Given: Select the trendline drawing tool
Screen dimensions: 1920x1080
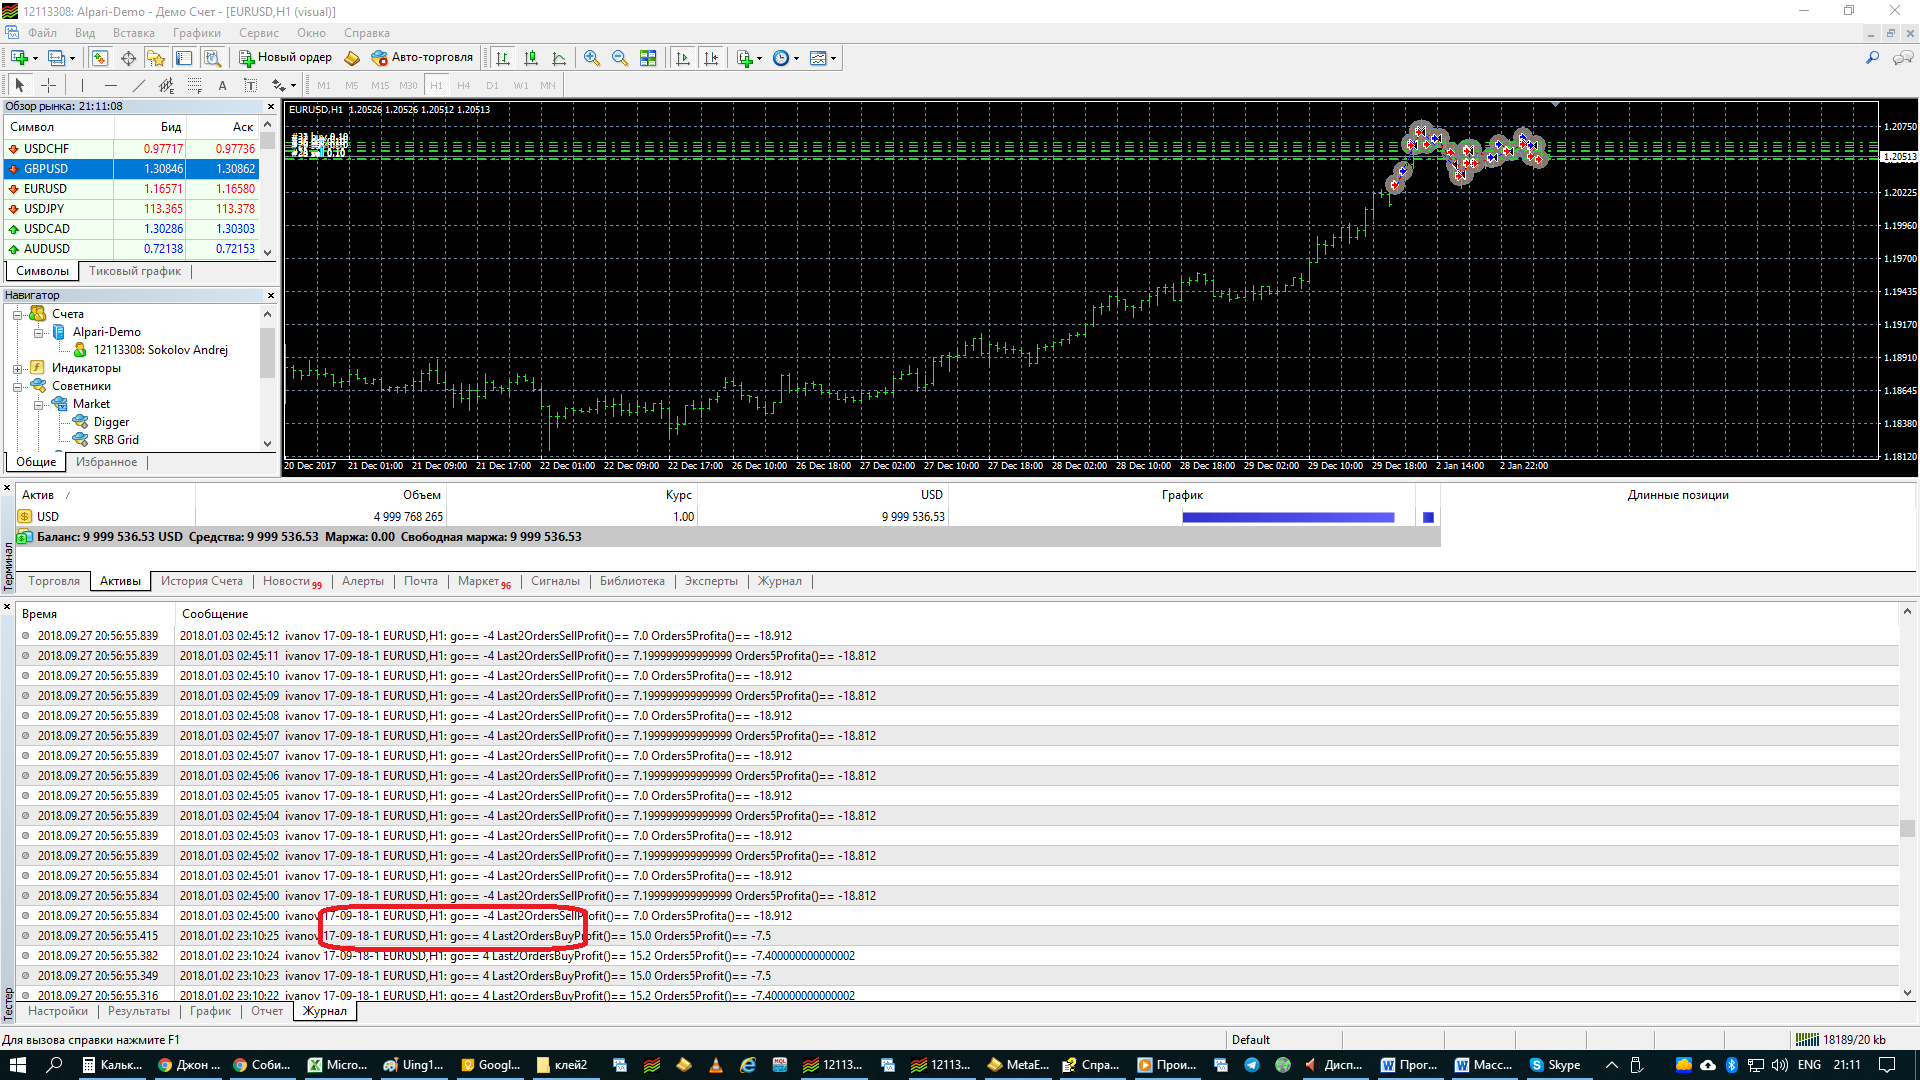Looking at the screenshot, I should (139, 85).
